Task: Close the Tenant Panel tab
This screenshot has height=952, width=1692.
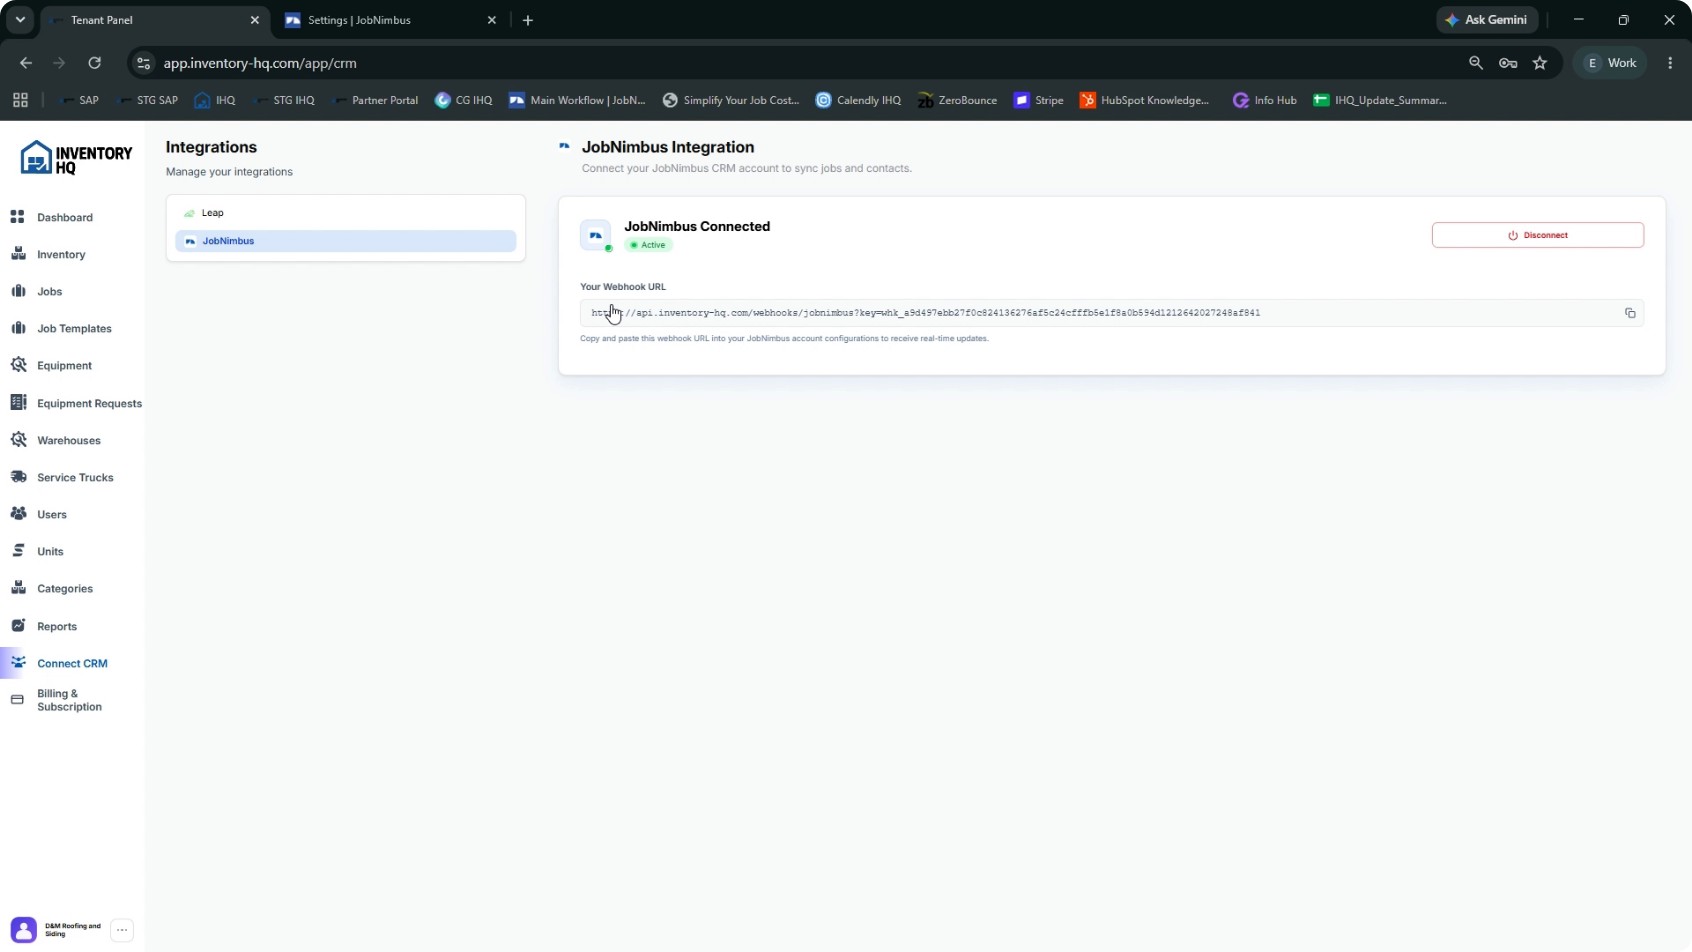Action: click(x=255, y=20)
